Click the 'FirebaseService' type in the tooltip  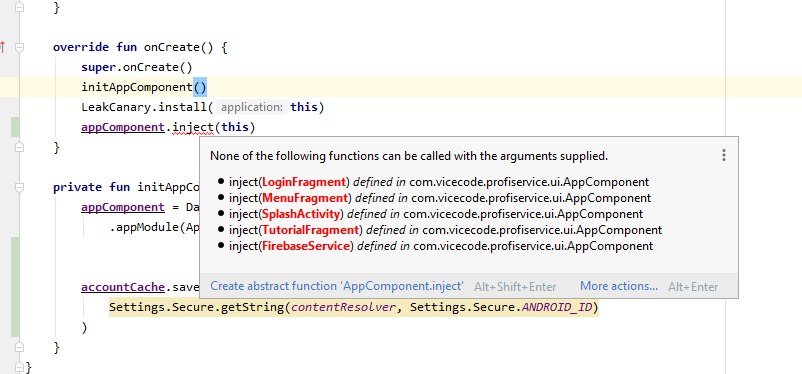306,246
